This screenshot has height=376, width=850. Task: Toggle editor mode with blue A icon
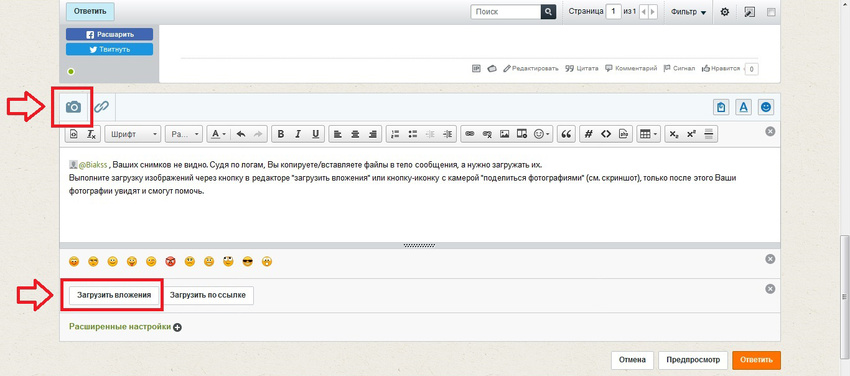743,107
